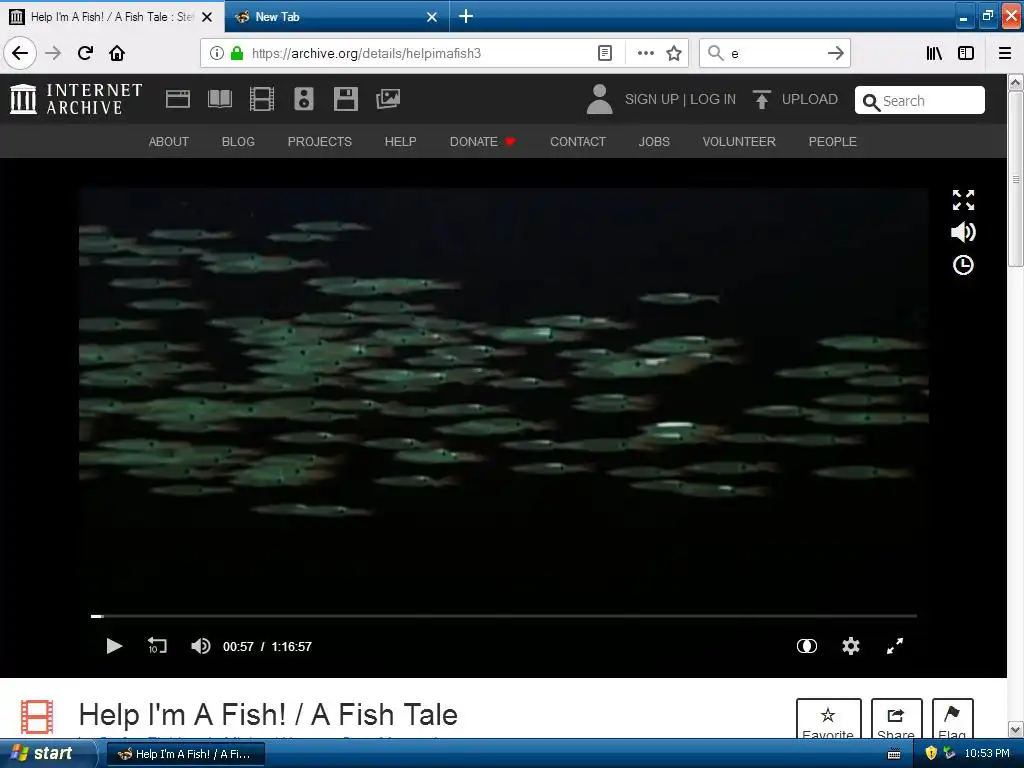The image size is (1024, 768).
Task: Open the JOBS link
Action: click(654, 142)
